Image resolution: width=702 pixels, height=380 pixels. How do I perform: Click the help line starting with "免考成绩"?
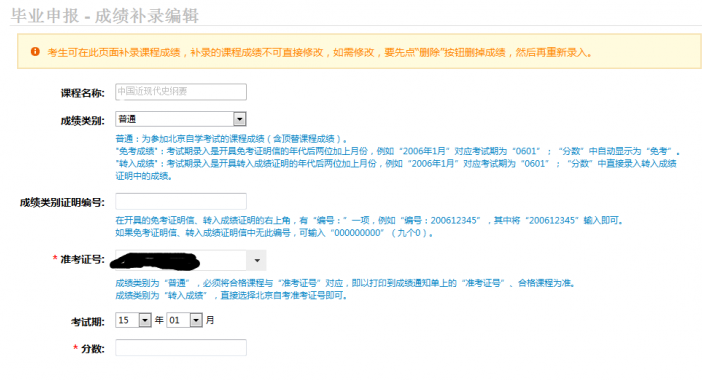coord(398,151)
